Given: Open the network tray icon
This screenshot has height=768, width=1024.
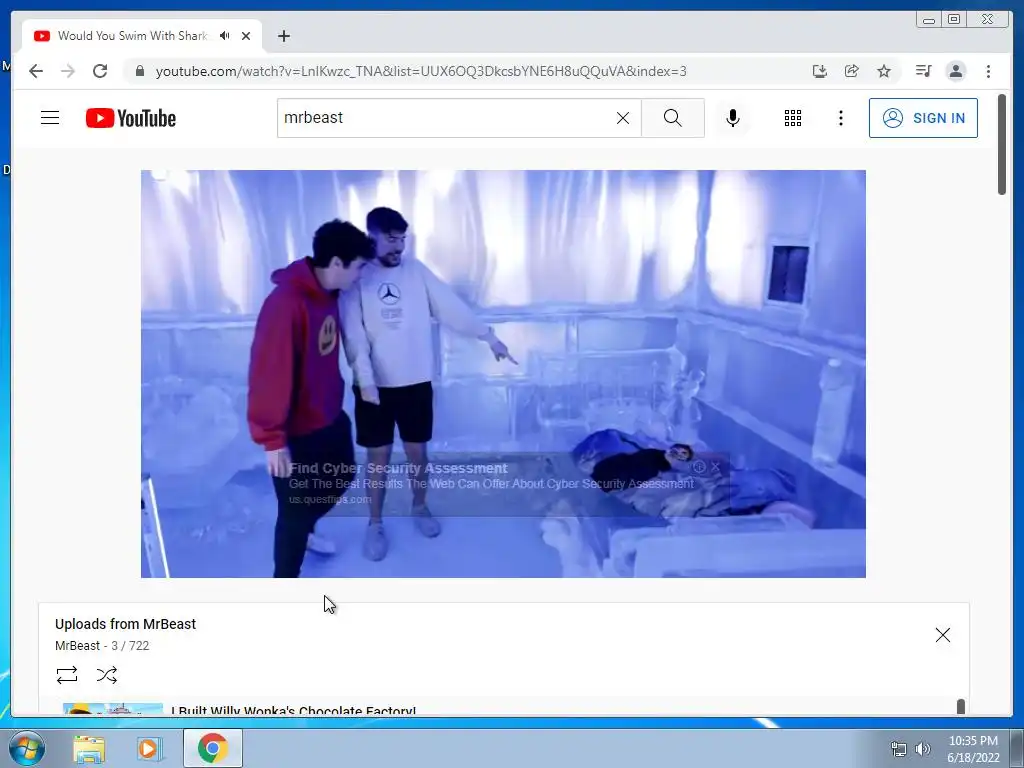Looking at the screenshot, I should pos(899,749).
